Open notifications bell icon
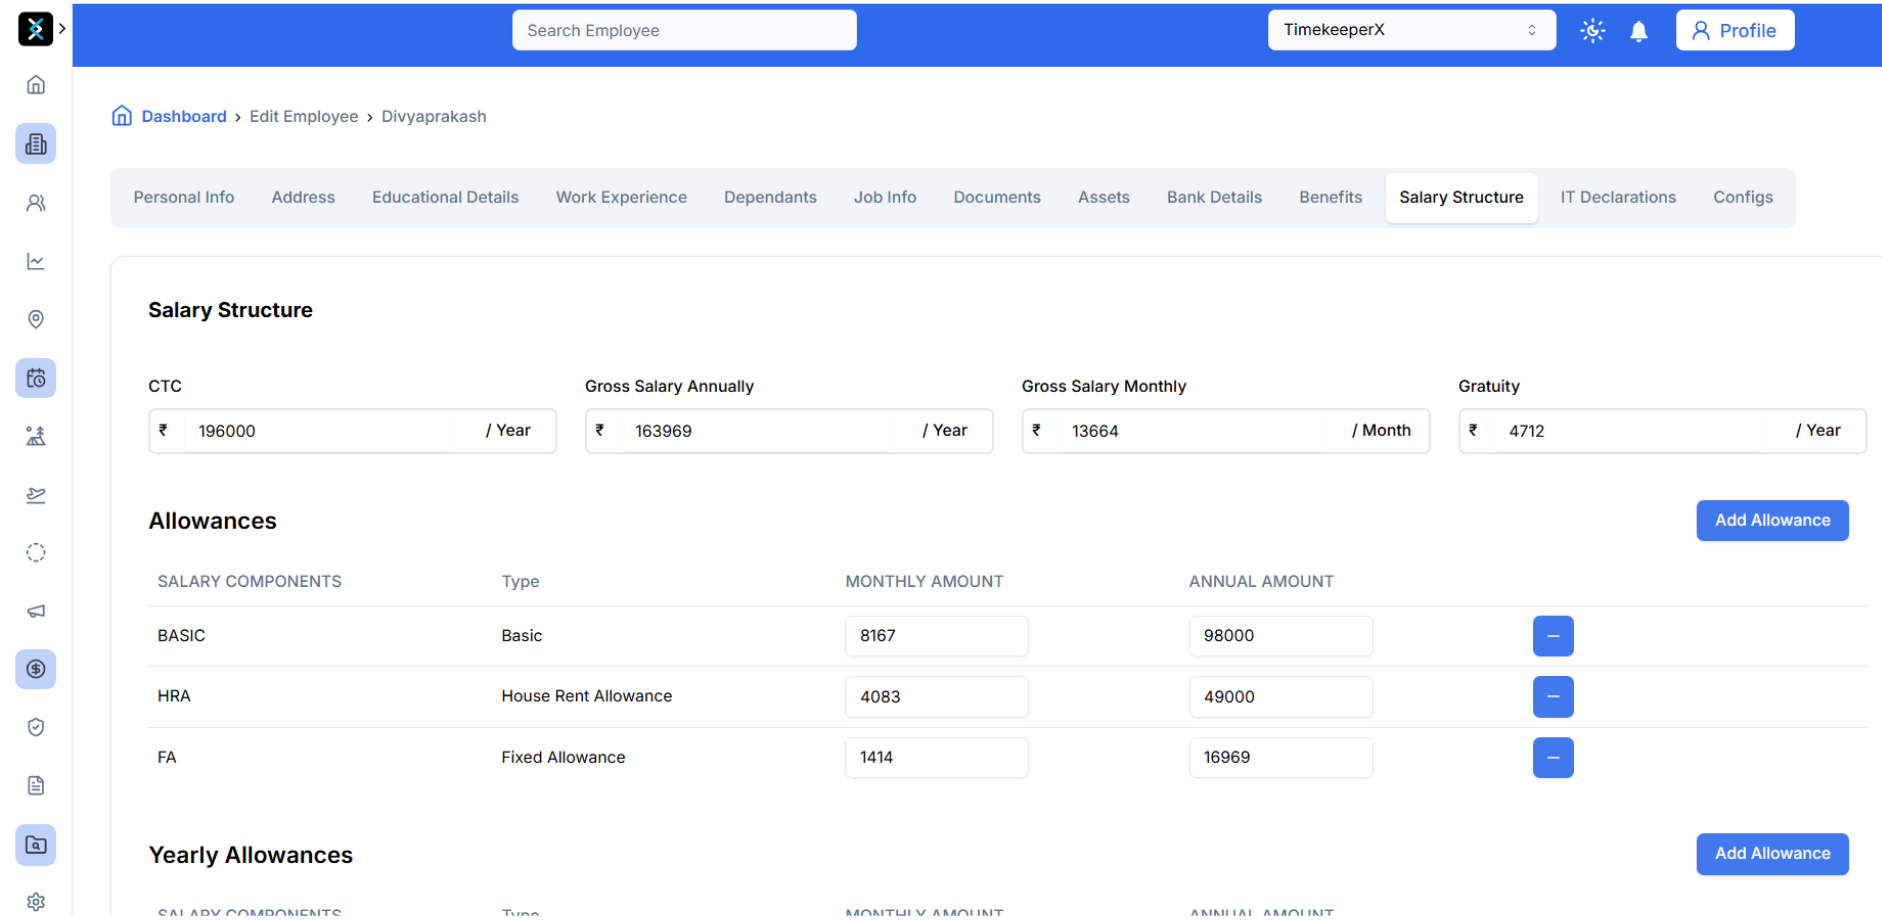The height and width of the screenshot is (920, 1882). (1639, 31)
